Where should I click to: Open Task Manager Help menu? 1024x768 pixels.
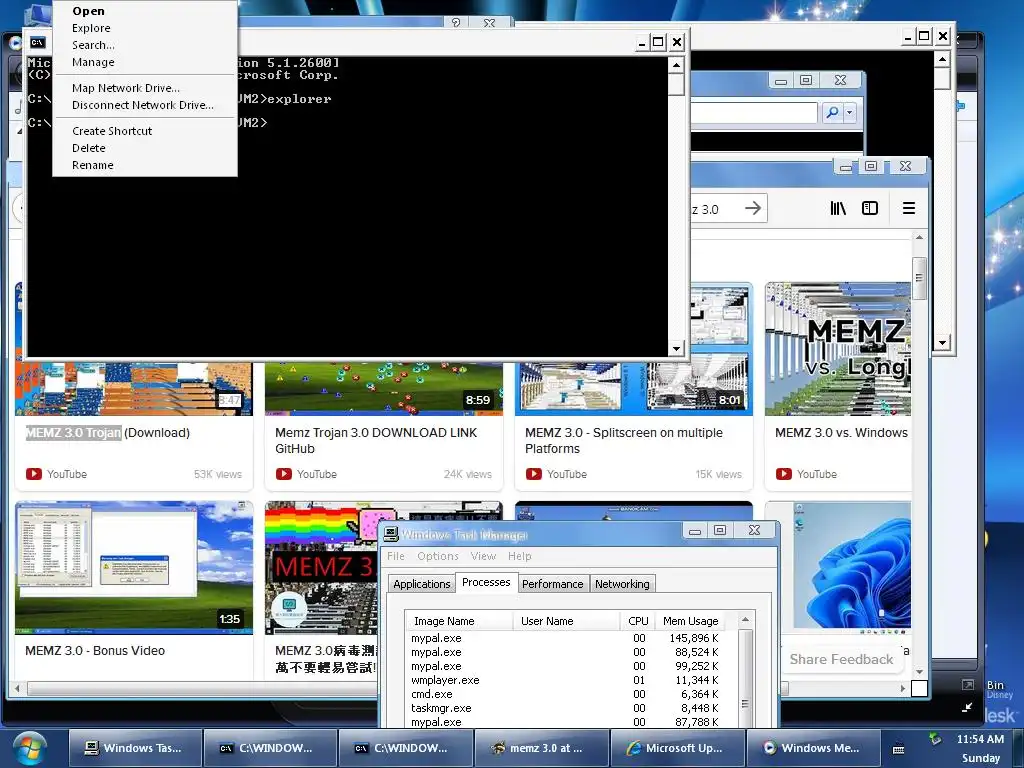pyautogui.click(x=520, y=556)
